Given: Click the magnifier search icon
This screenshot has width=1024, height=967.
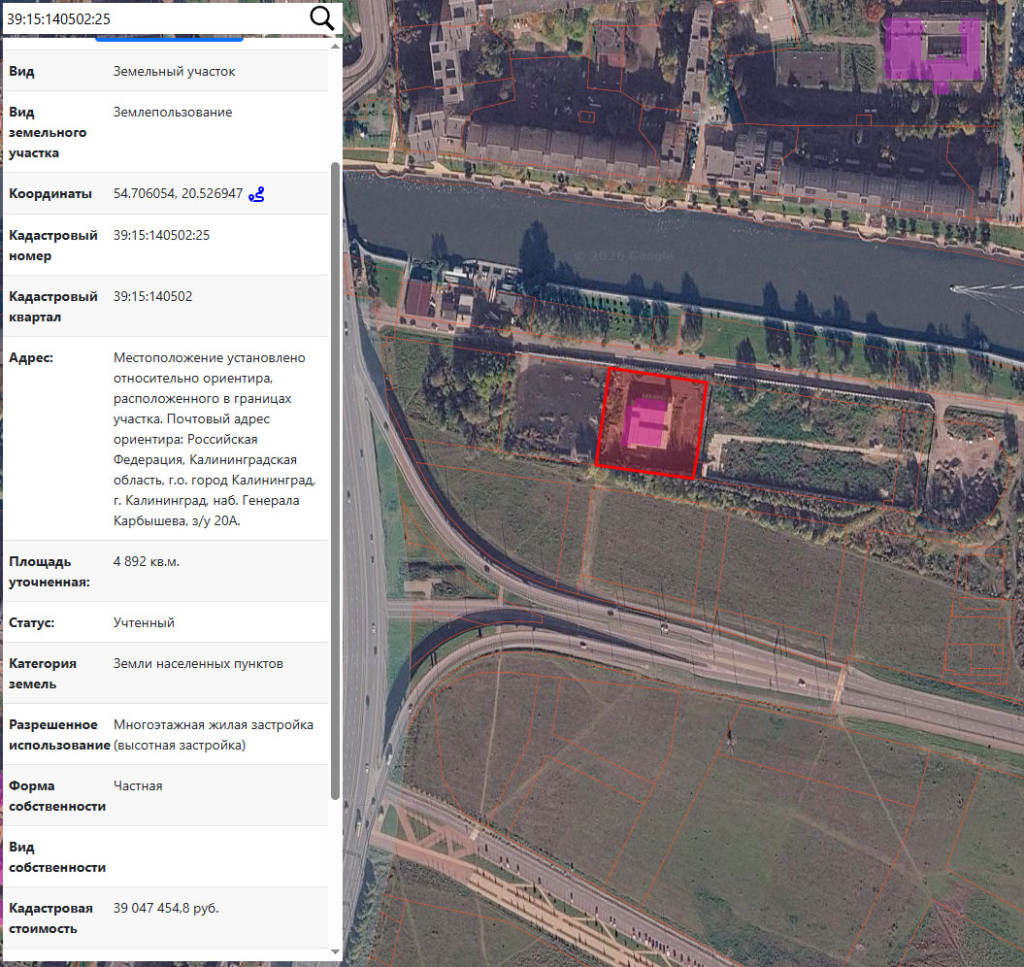Looking at the screenshot, I should 321,18.
